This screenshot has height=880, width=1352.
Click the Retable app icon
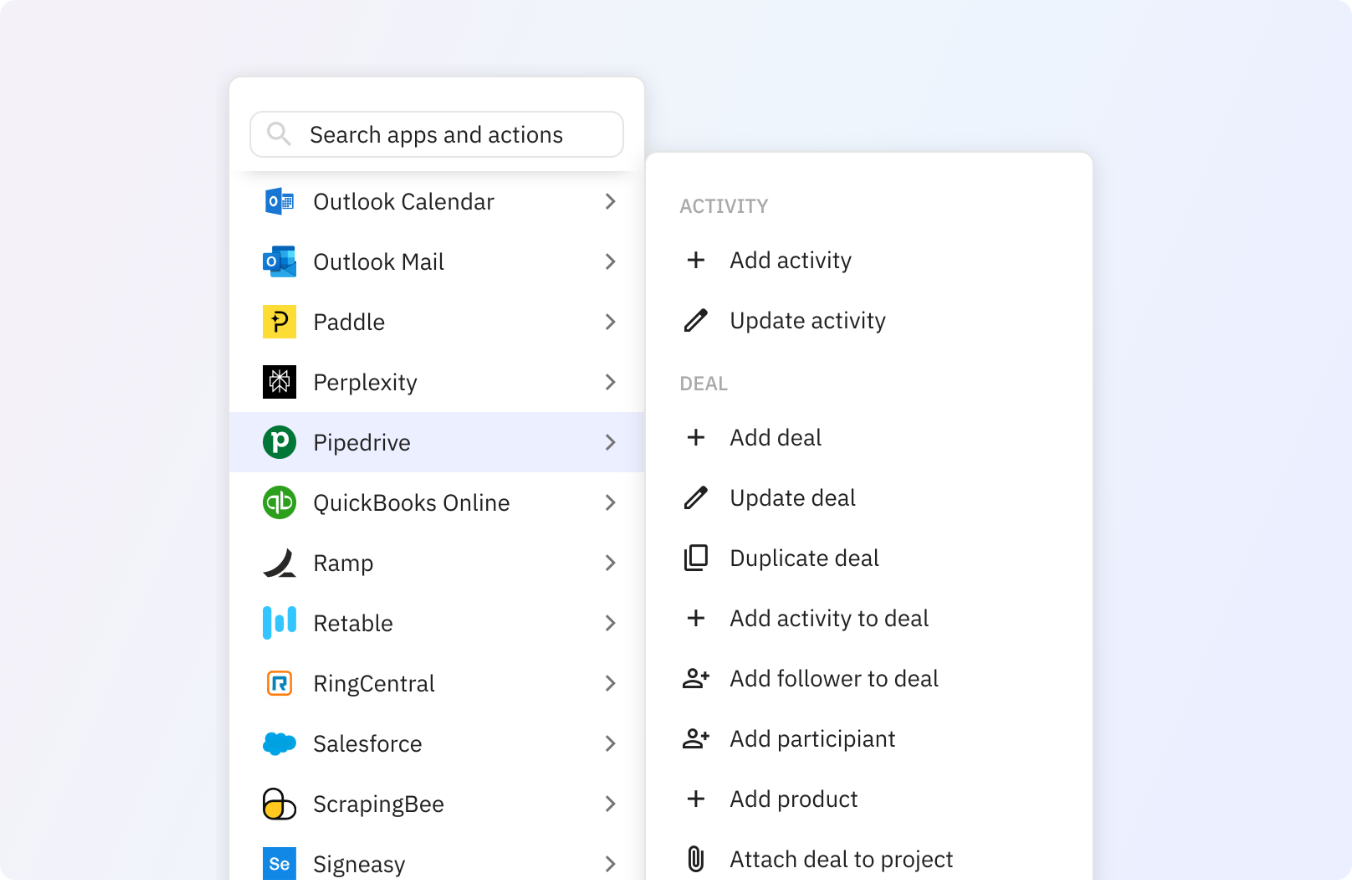(279, 623)
